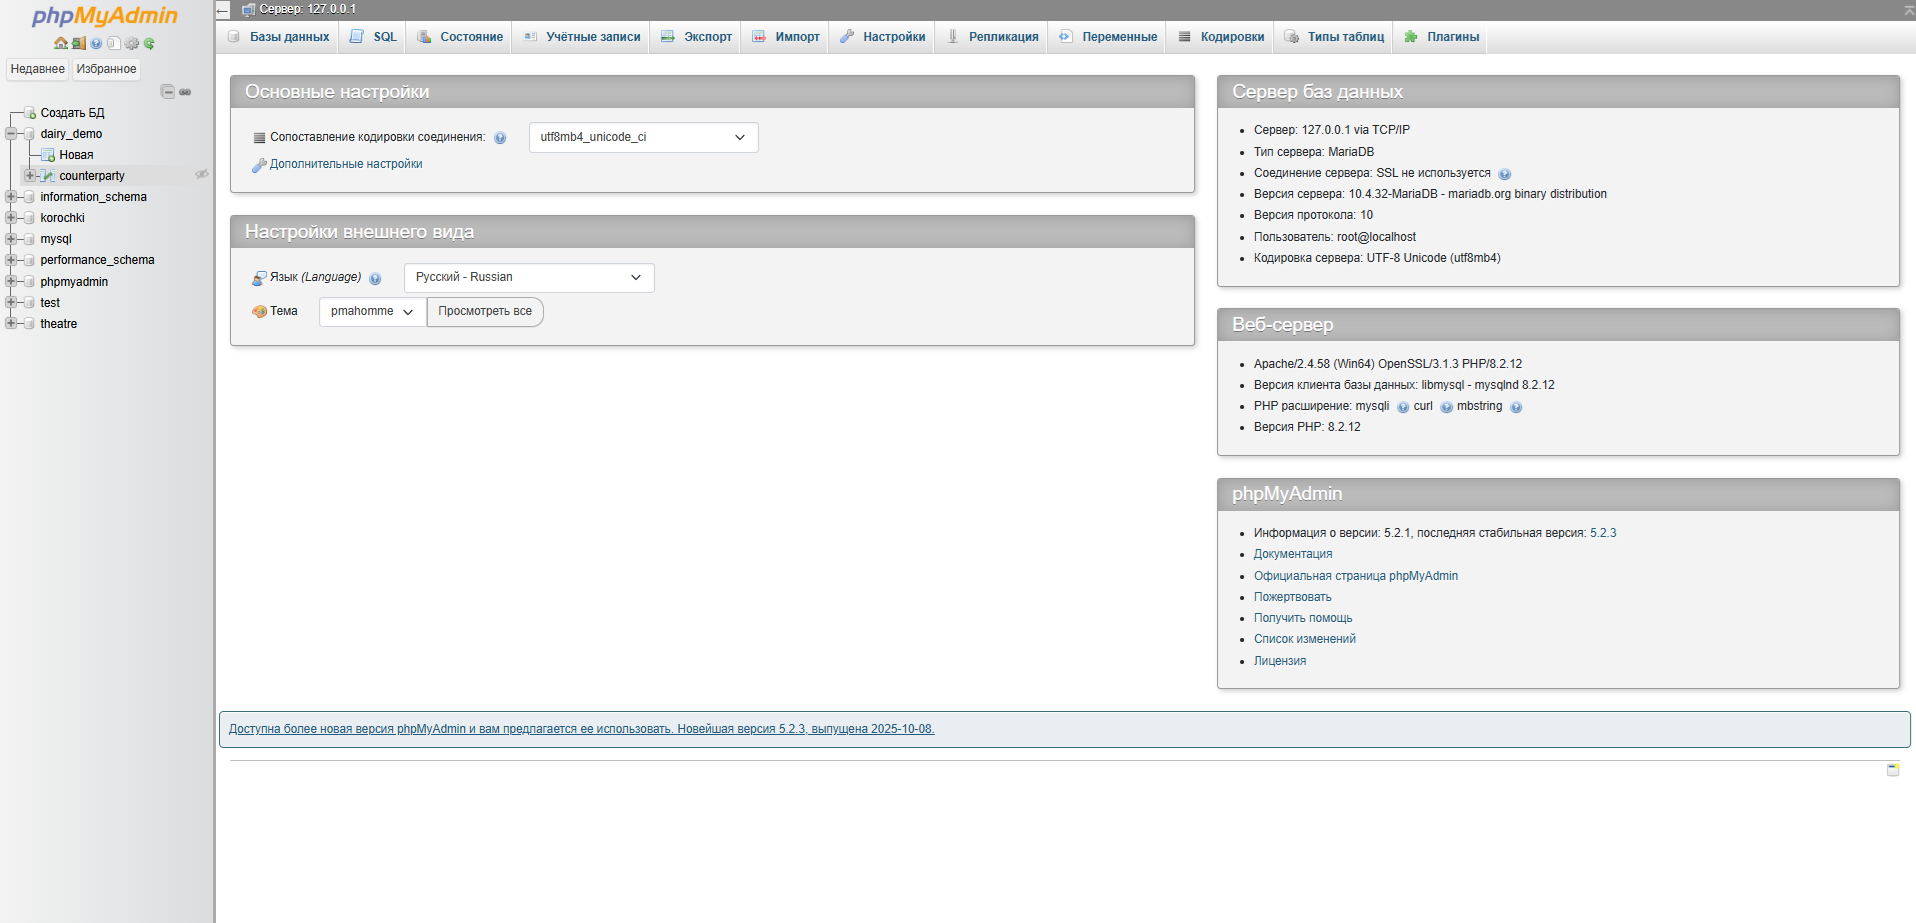Click the log out door icon
This screenshot has width=1916, height=923.
point(78,43)
